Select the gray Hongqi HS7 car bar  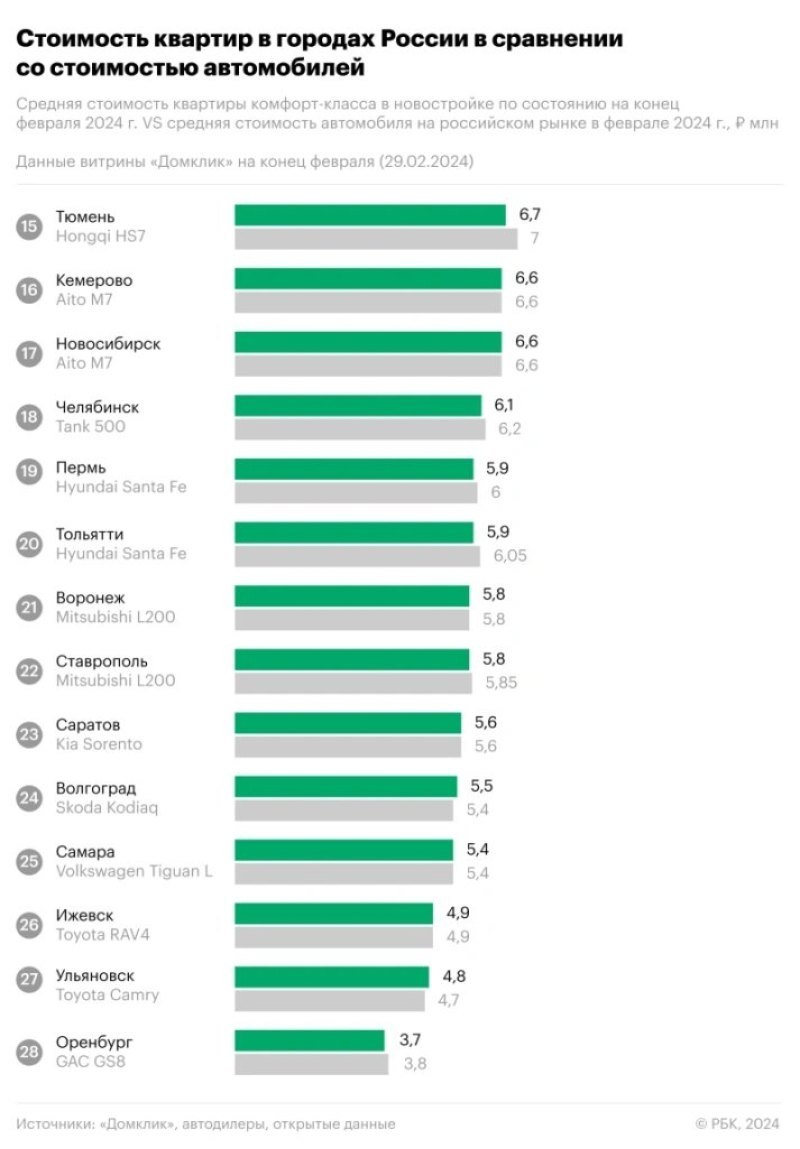pos(376,239)
